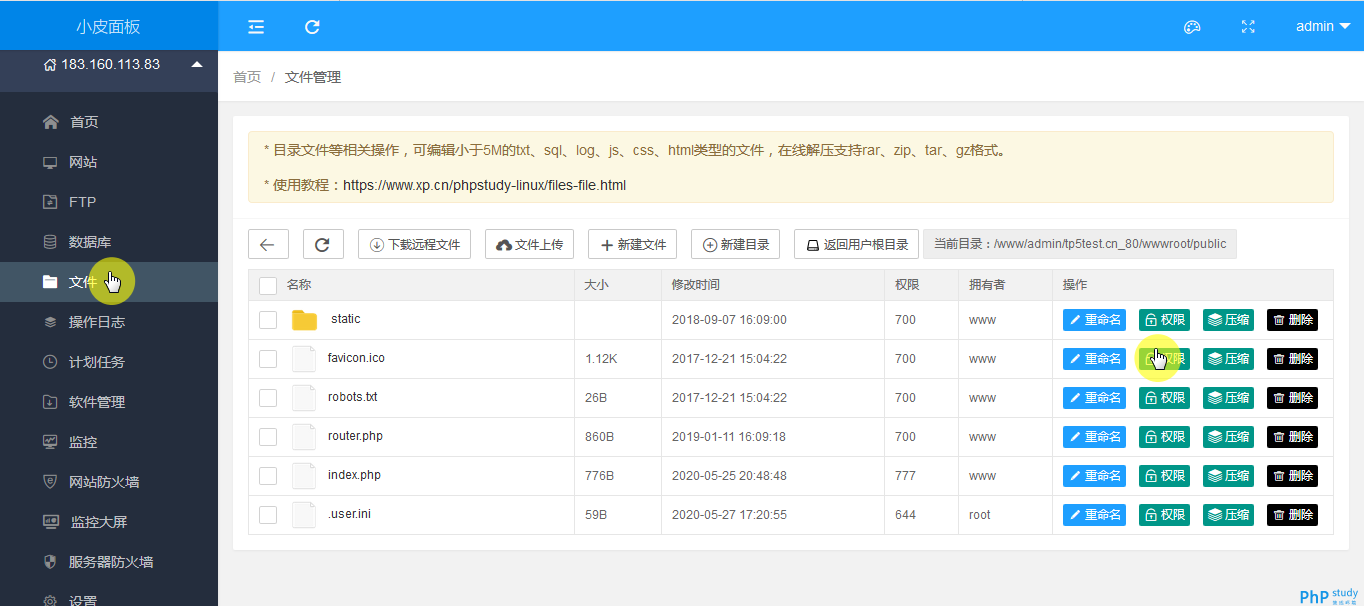Viewport: 1364px width, 606px height.
Task: Click the router.php file name
Action: pyautogui.click(x=355, y=436)
